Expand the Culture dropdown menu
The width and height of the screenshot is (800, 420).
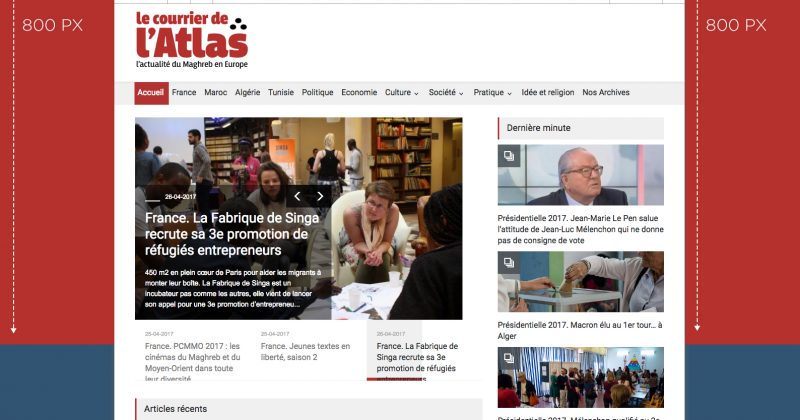[402, 92]
